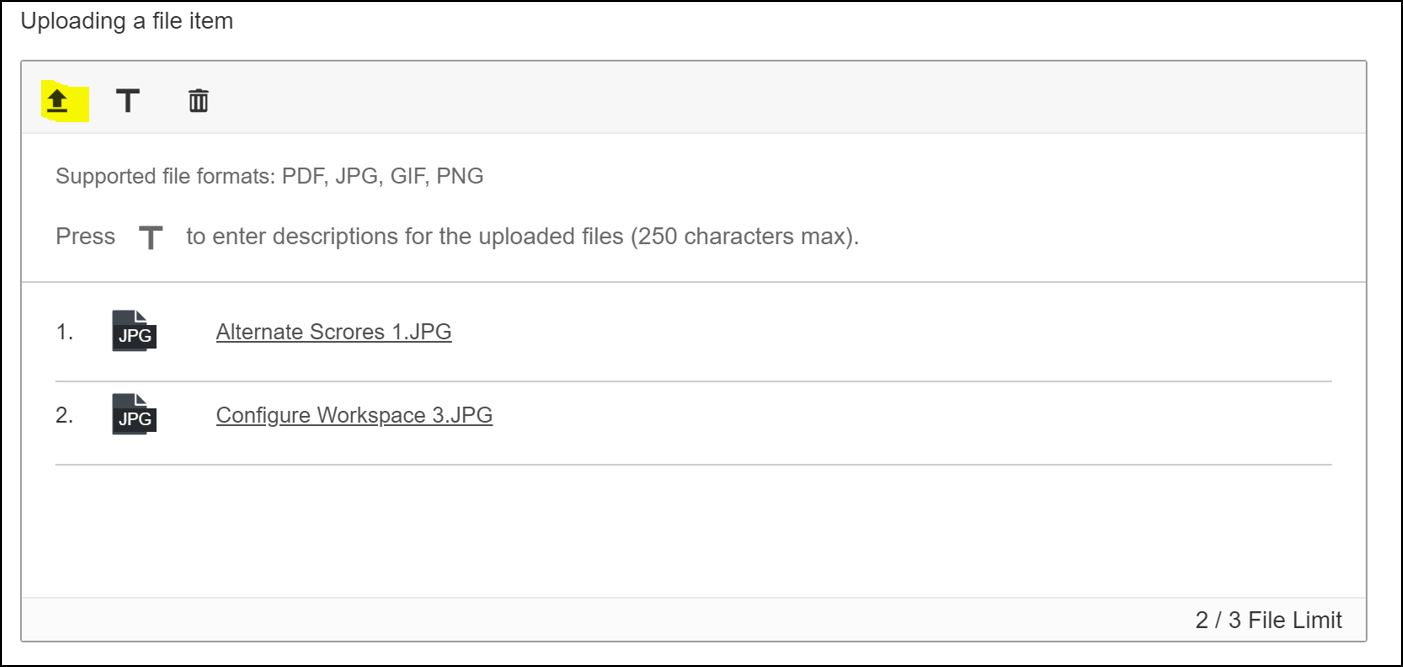
Task: Click the 2 / 3 File Limit counter
Action: click(1268, 620)
